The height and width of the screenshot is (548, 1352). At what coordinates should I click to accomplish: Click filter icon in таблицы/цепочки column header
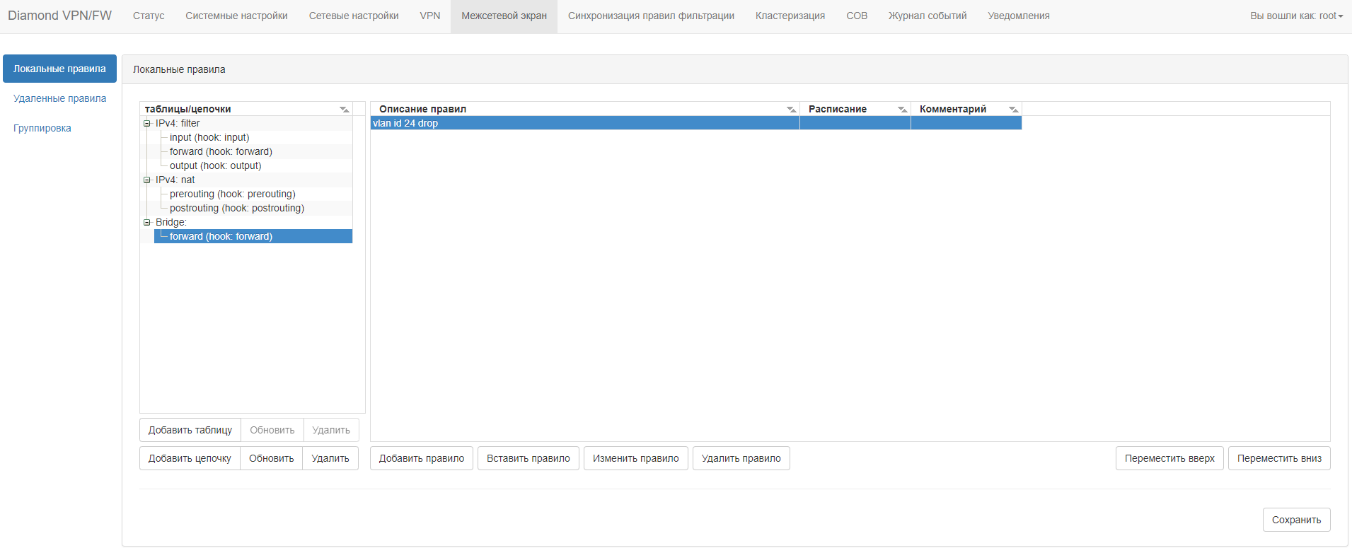click(x=344, y=109)
